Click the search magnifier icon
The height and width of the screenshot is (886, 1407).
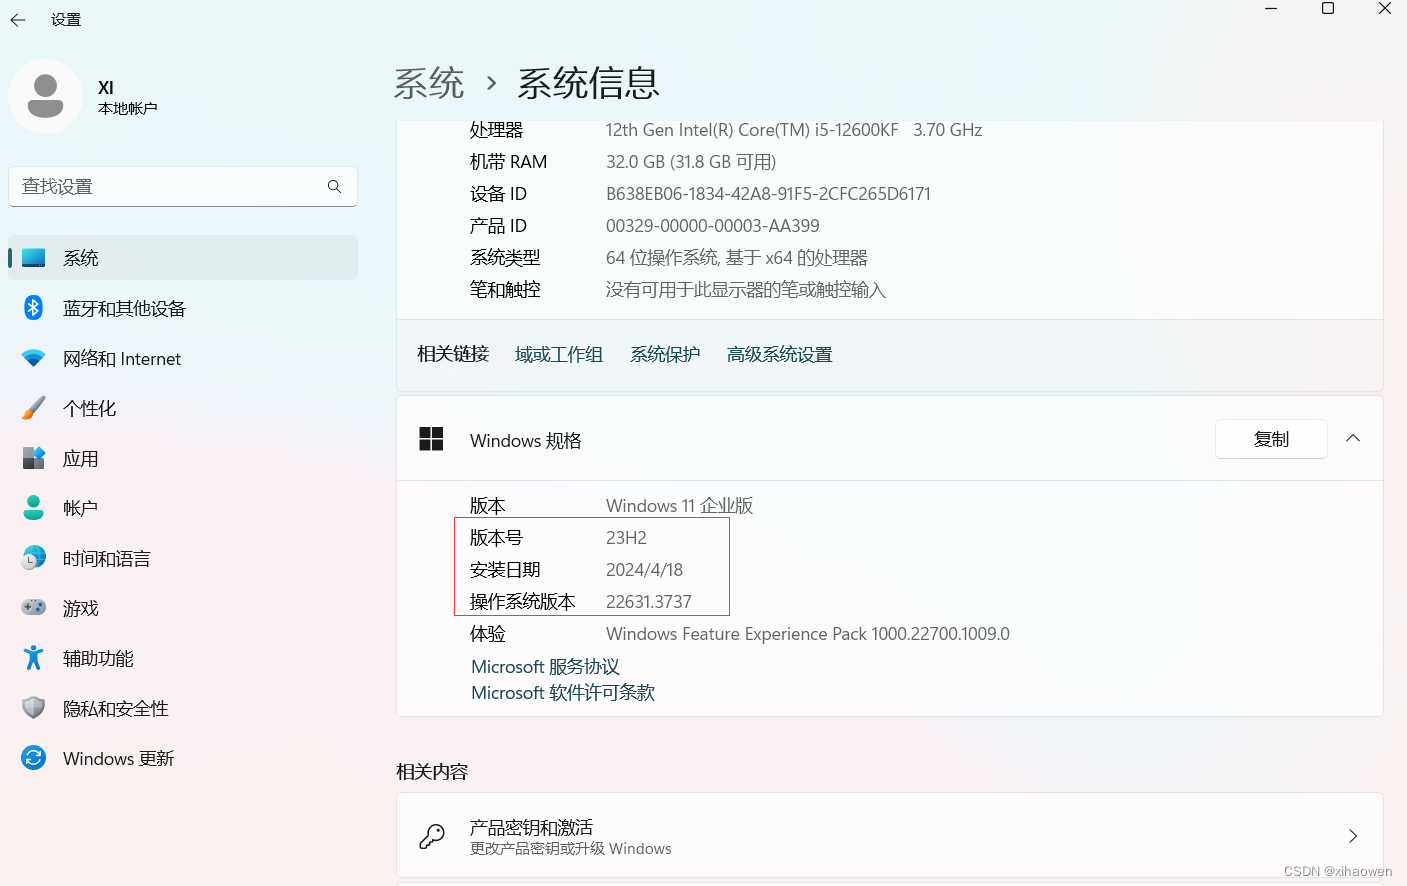pos(334,186)
